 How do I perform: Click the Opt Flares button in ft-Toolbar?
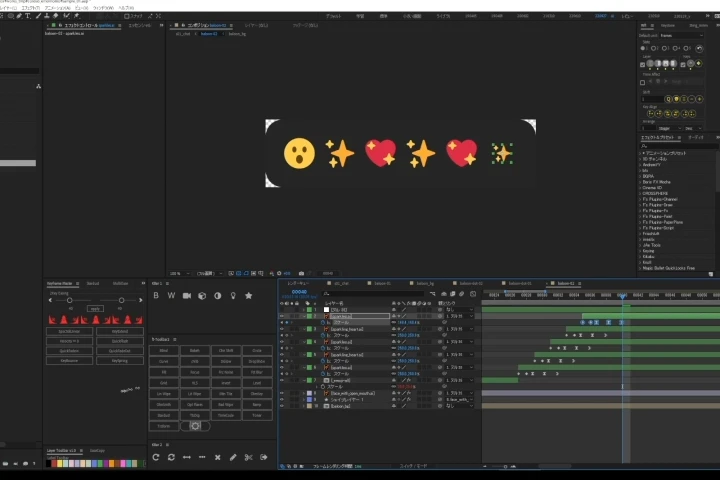point(195,405)
